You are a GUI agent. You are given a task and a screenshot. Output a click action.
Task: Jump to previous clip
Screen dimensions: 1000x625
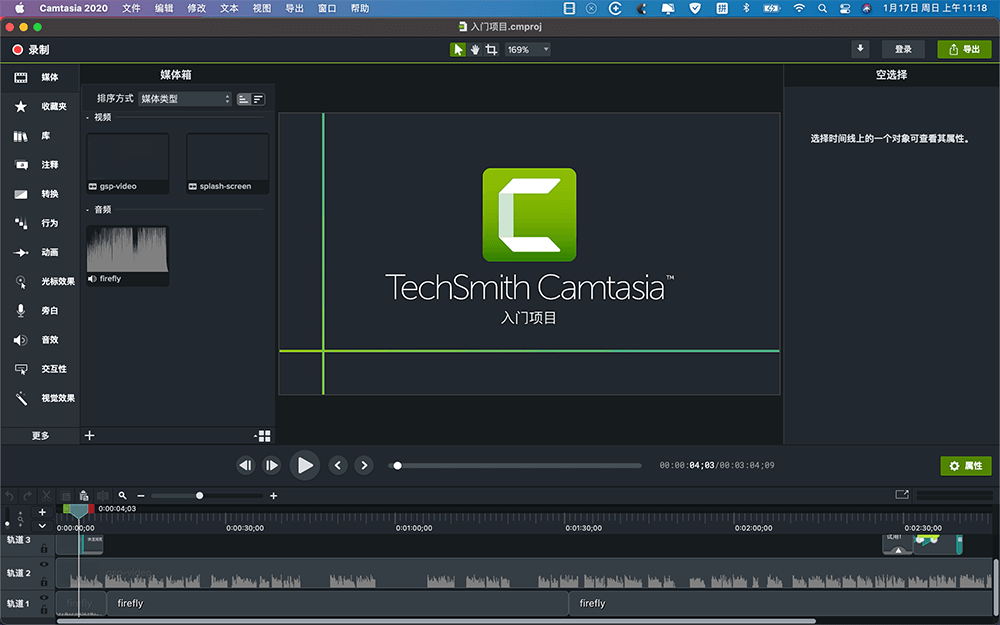coord(338,466)
